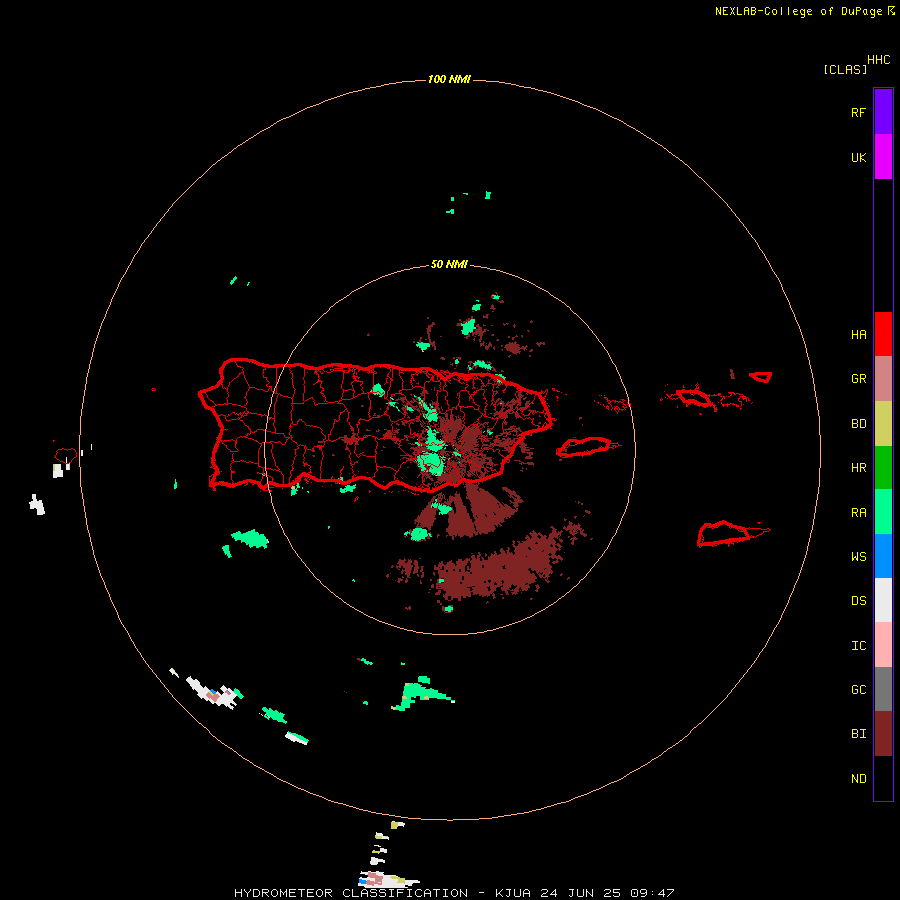Click the 'HHC' product label
Image resolution: width=900 pixels, height=900 pixels.
pyautogui.click(x=879, y=60)
